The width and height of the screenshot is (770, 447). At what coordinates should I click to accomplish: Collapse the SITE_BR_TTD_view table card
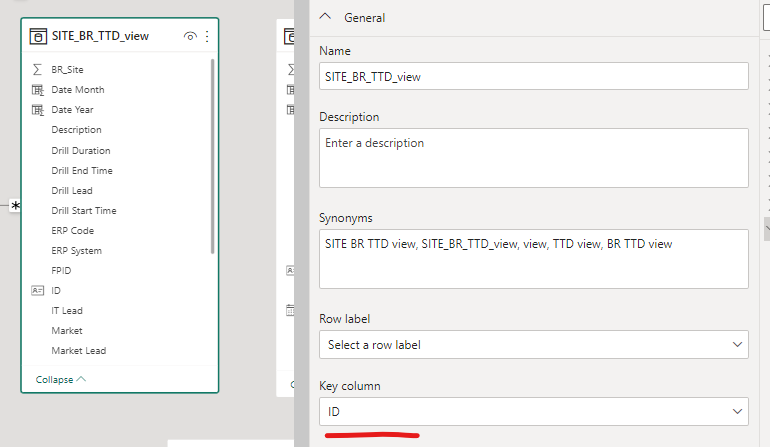[x=60, y=379]
